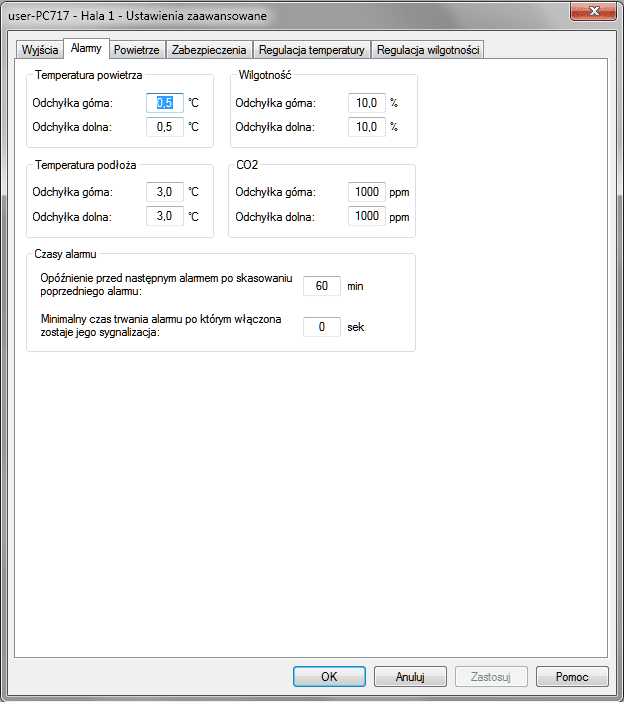624x702 pixels.
Task: Cancel changes with Anuluj button
Action: pos(410,676)
